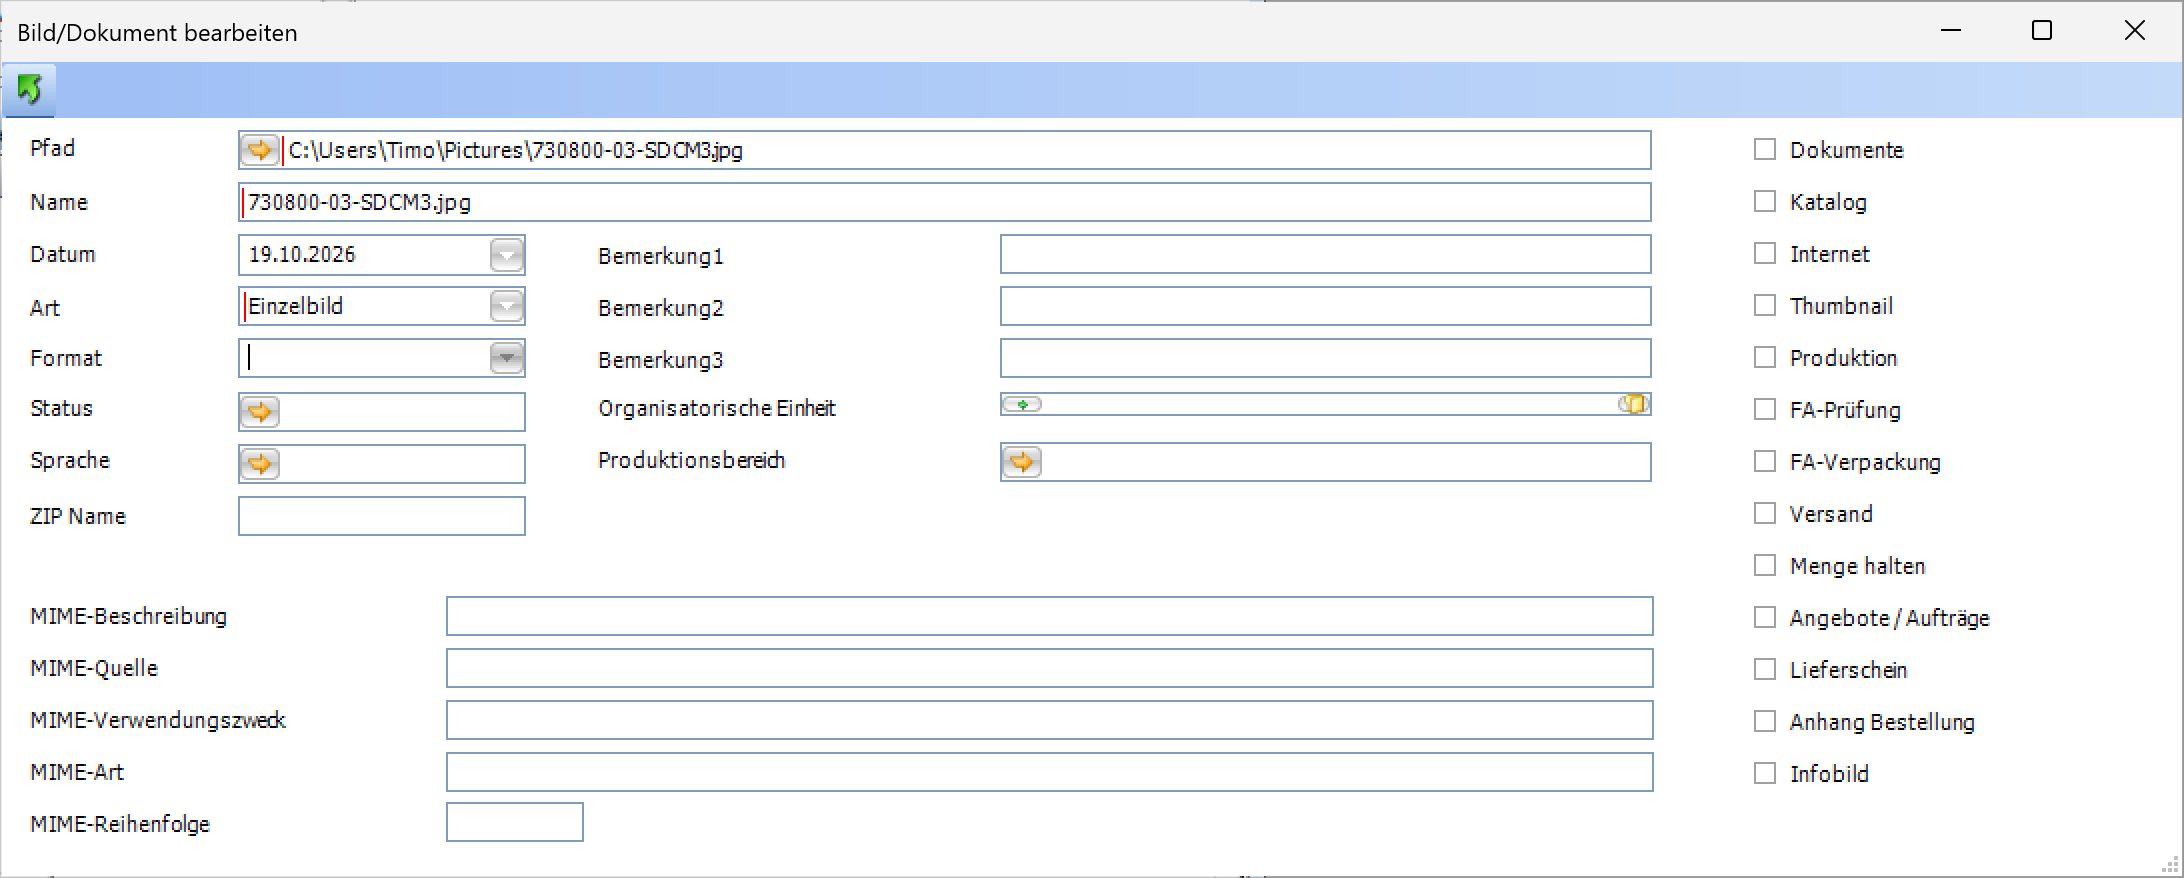Check the Thumbnail option
This screenshot has height=878, width=2184.
click(x=1765, y=305)
